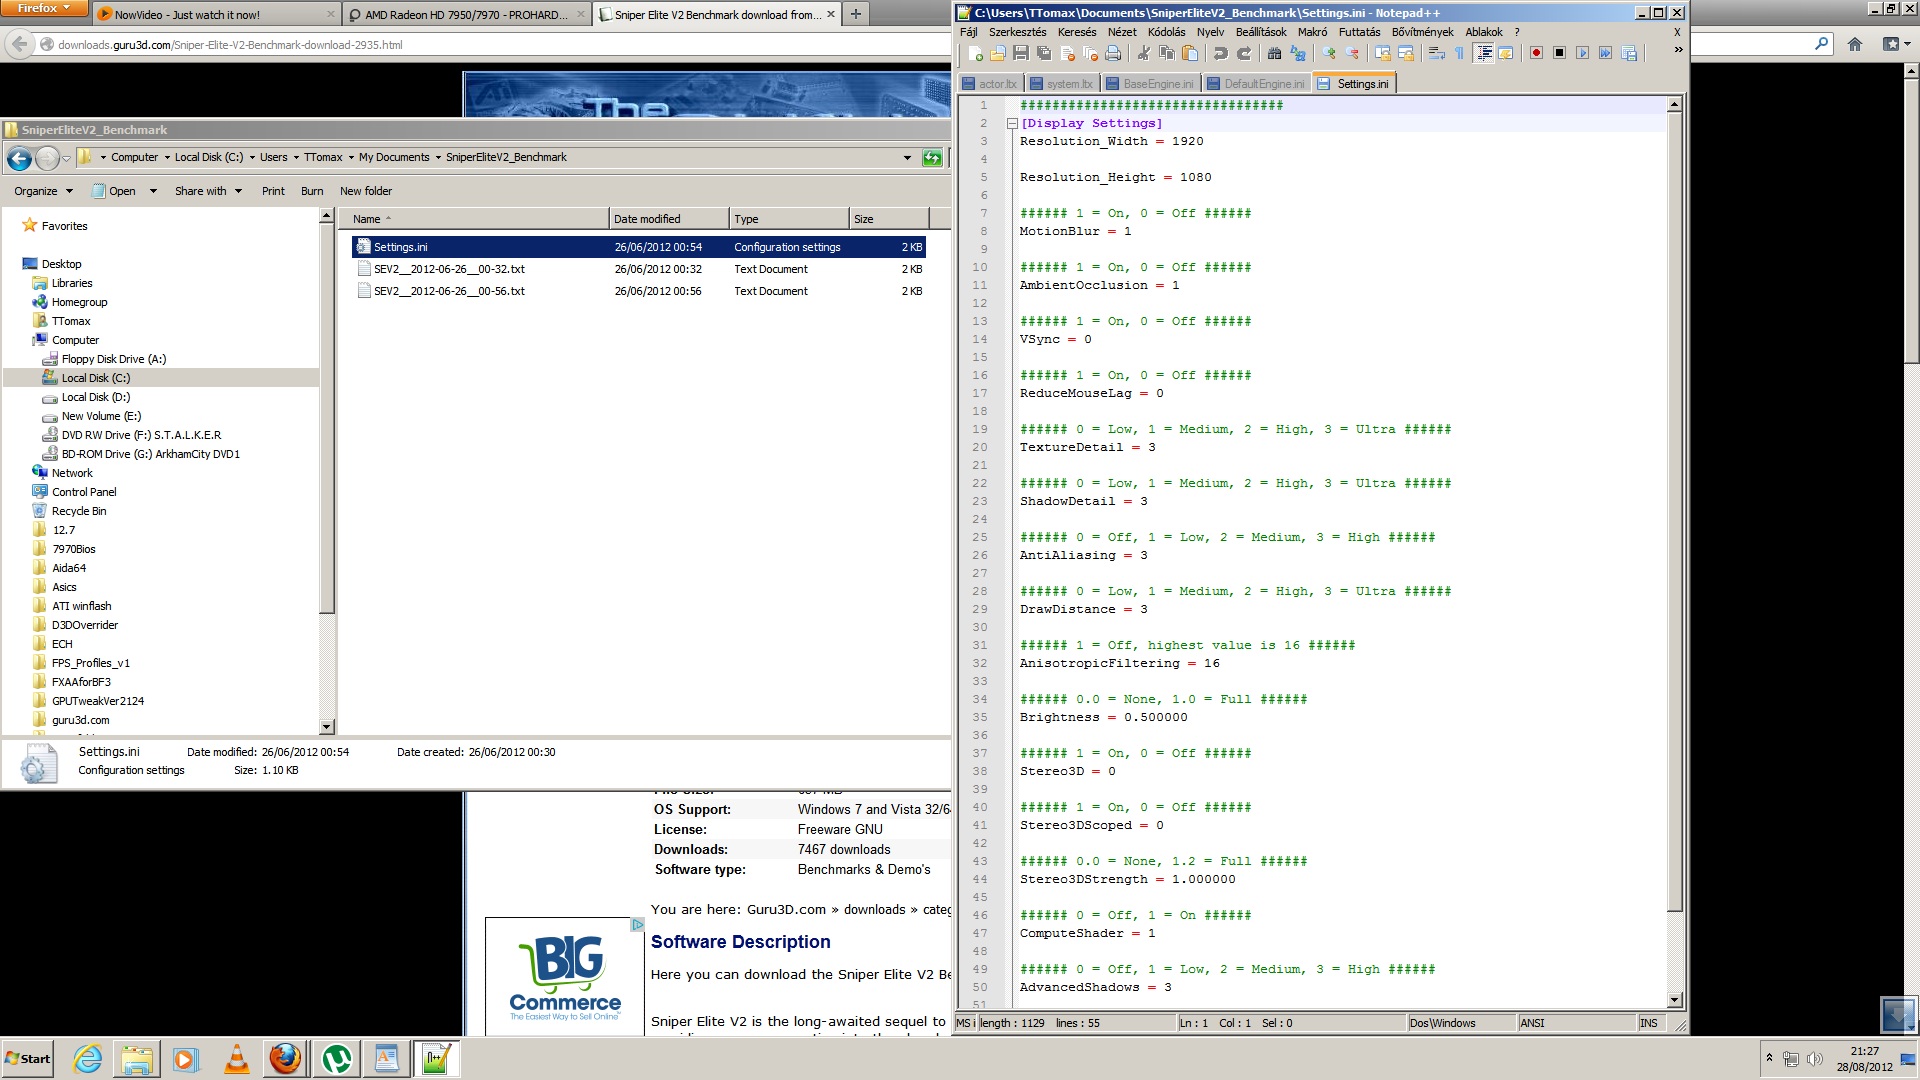
Task: Open a new tab in Firefox
Action: point(855,14)
